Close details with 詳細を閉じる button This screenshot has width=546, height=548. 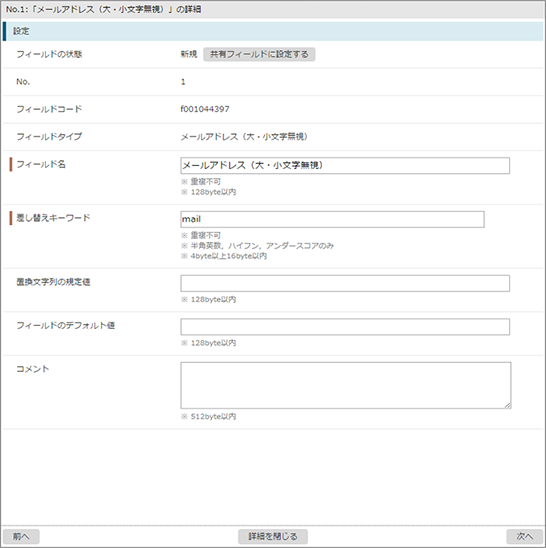[273, 536]
